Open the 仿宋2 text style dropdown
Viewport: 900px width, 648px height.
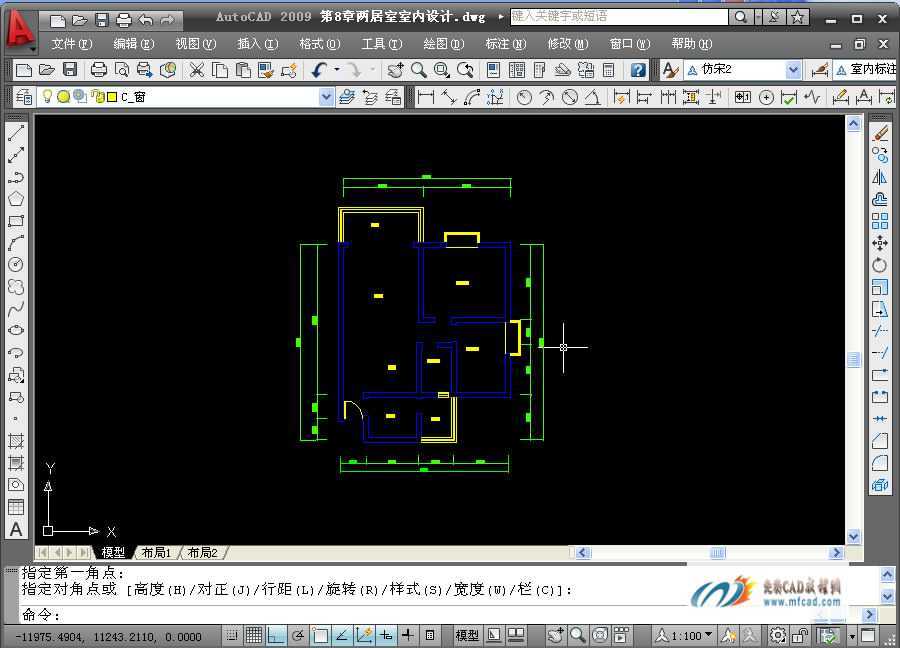click(x=793, y=70)
